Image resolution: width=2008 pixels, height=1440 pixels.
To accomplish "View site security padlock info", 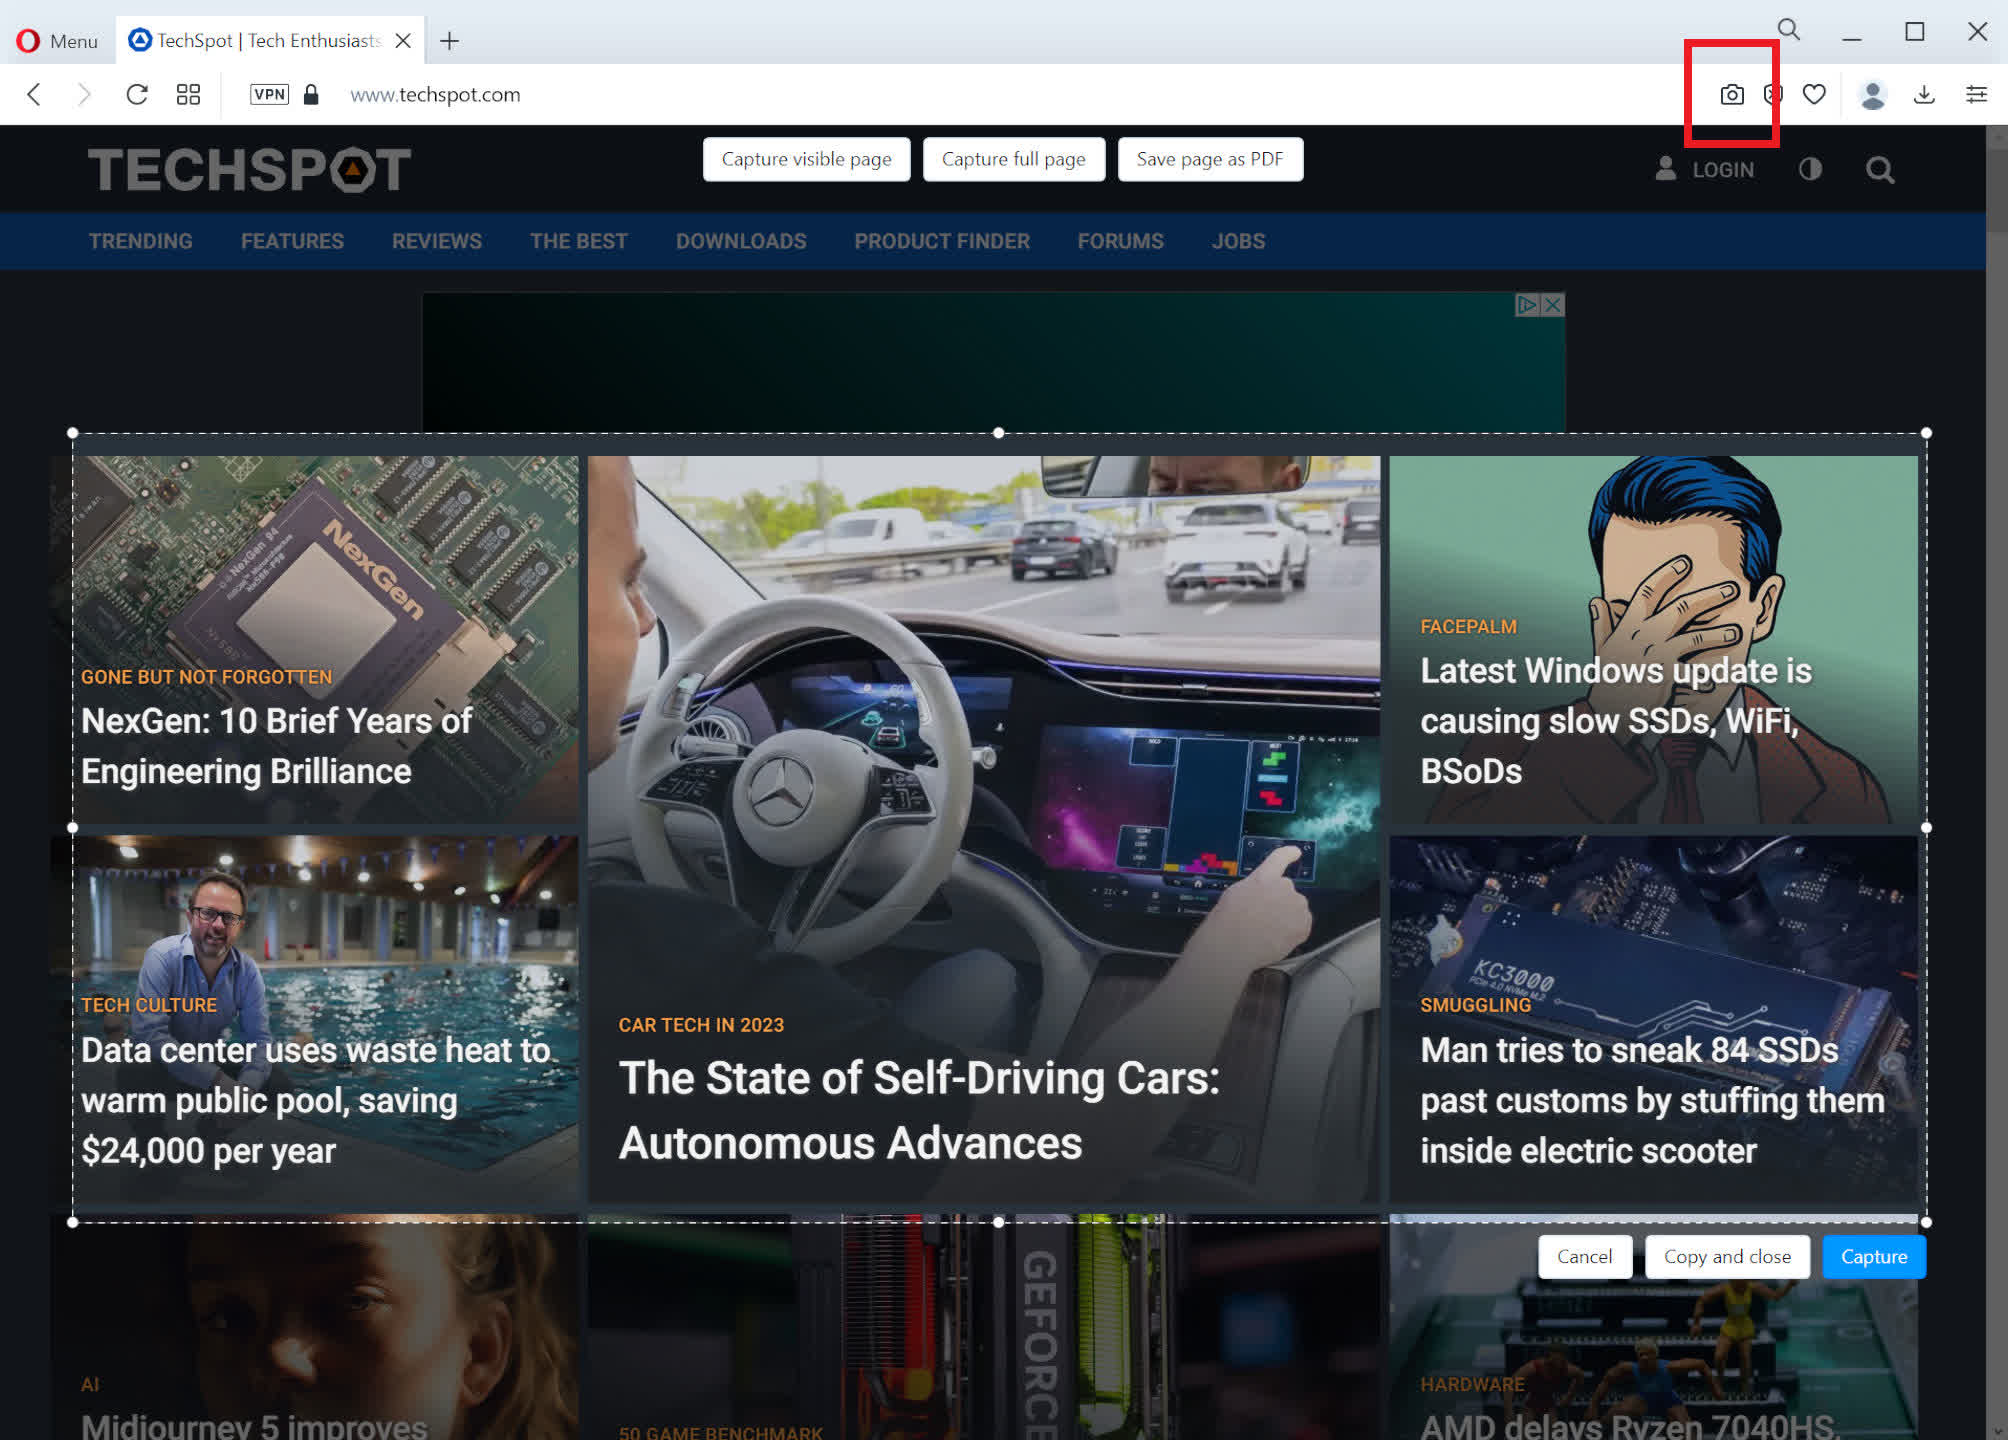I will (x=311, y=94).
